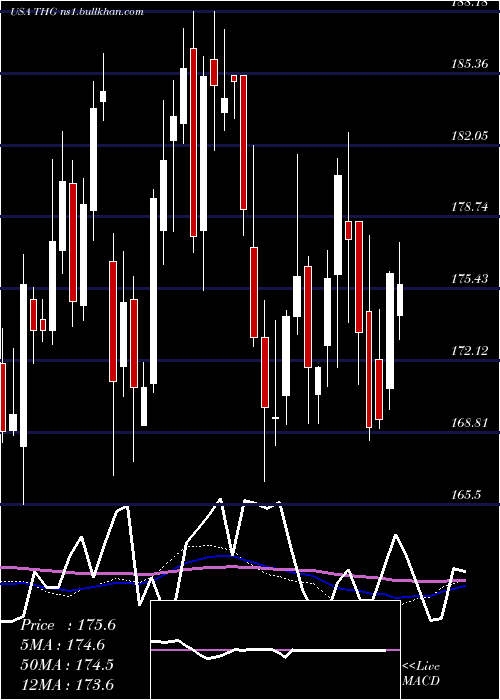Click the 182.05 price axis label

pyautogui.click(x=469, y=136)
